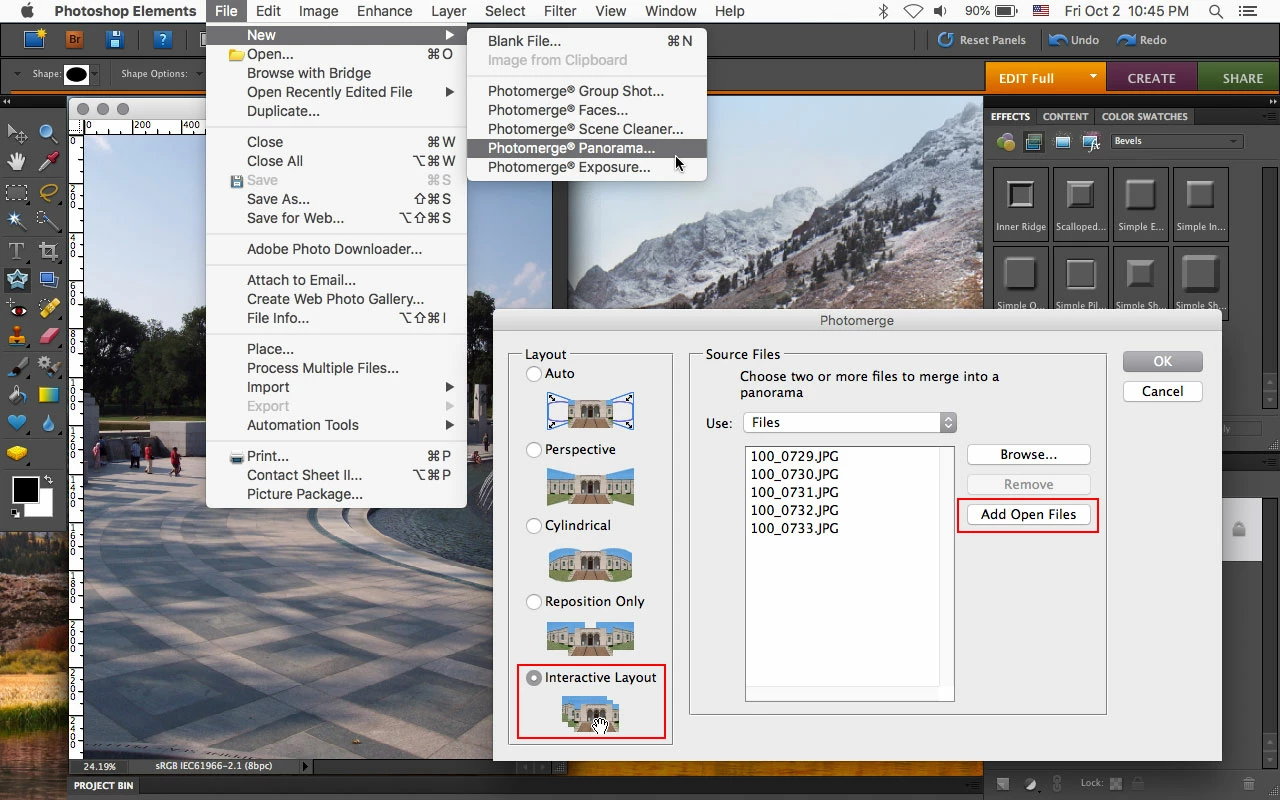Select the Paint Bucket tool

[16, 395]
